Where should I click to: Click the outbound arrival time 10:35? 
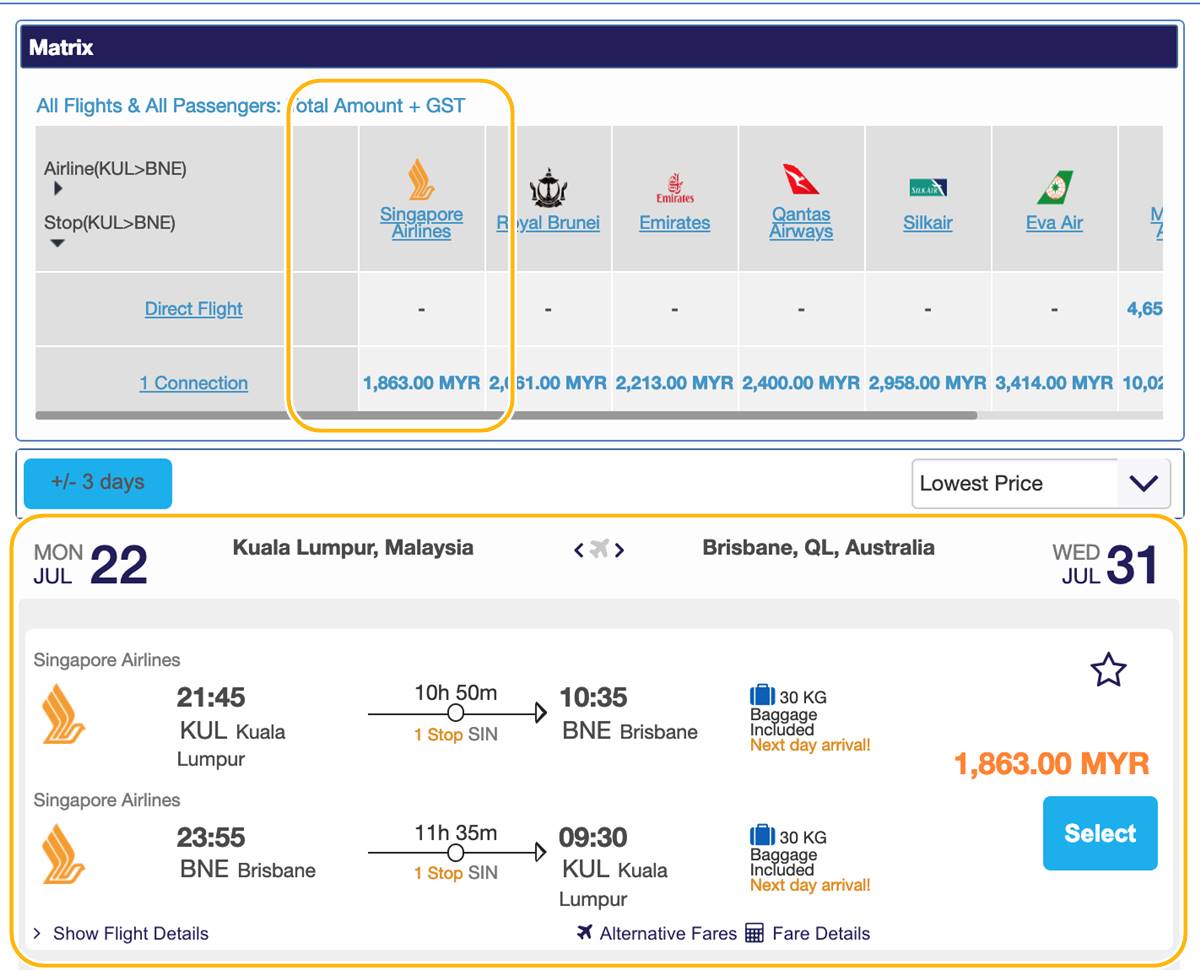(593, 697)
